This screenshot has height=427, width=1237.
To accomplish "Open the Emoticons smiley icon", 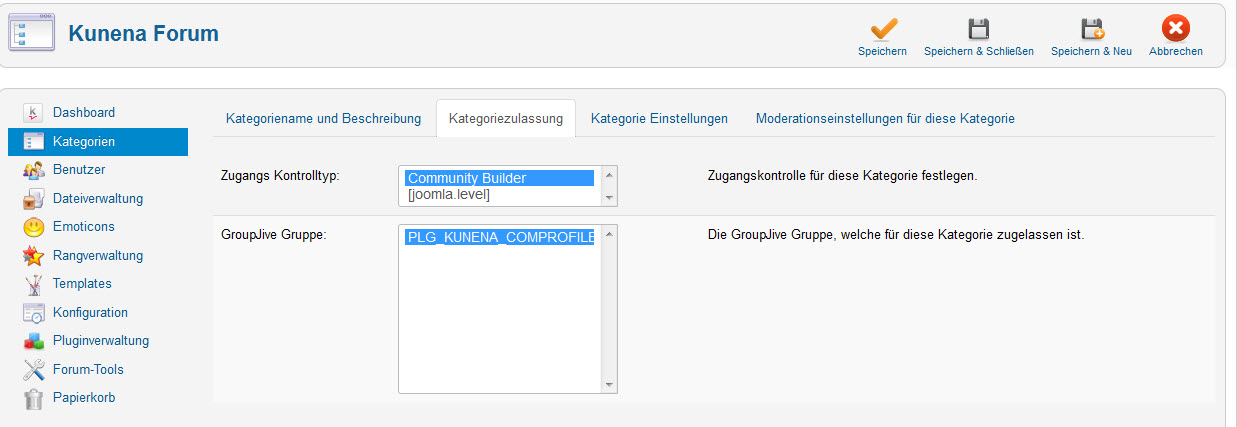I will coord(34,227).
